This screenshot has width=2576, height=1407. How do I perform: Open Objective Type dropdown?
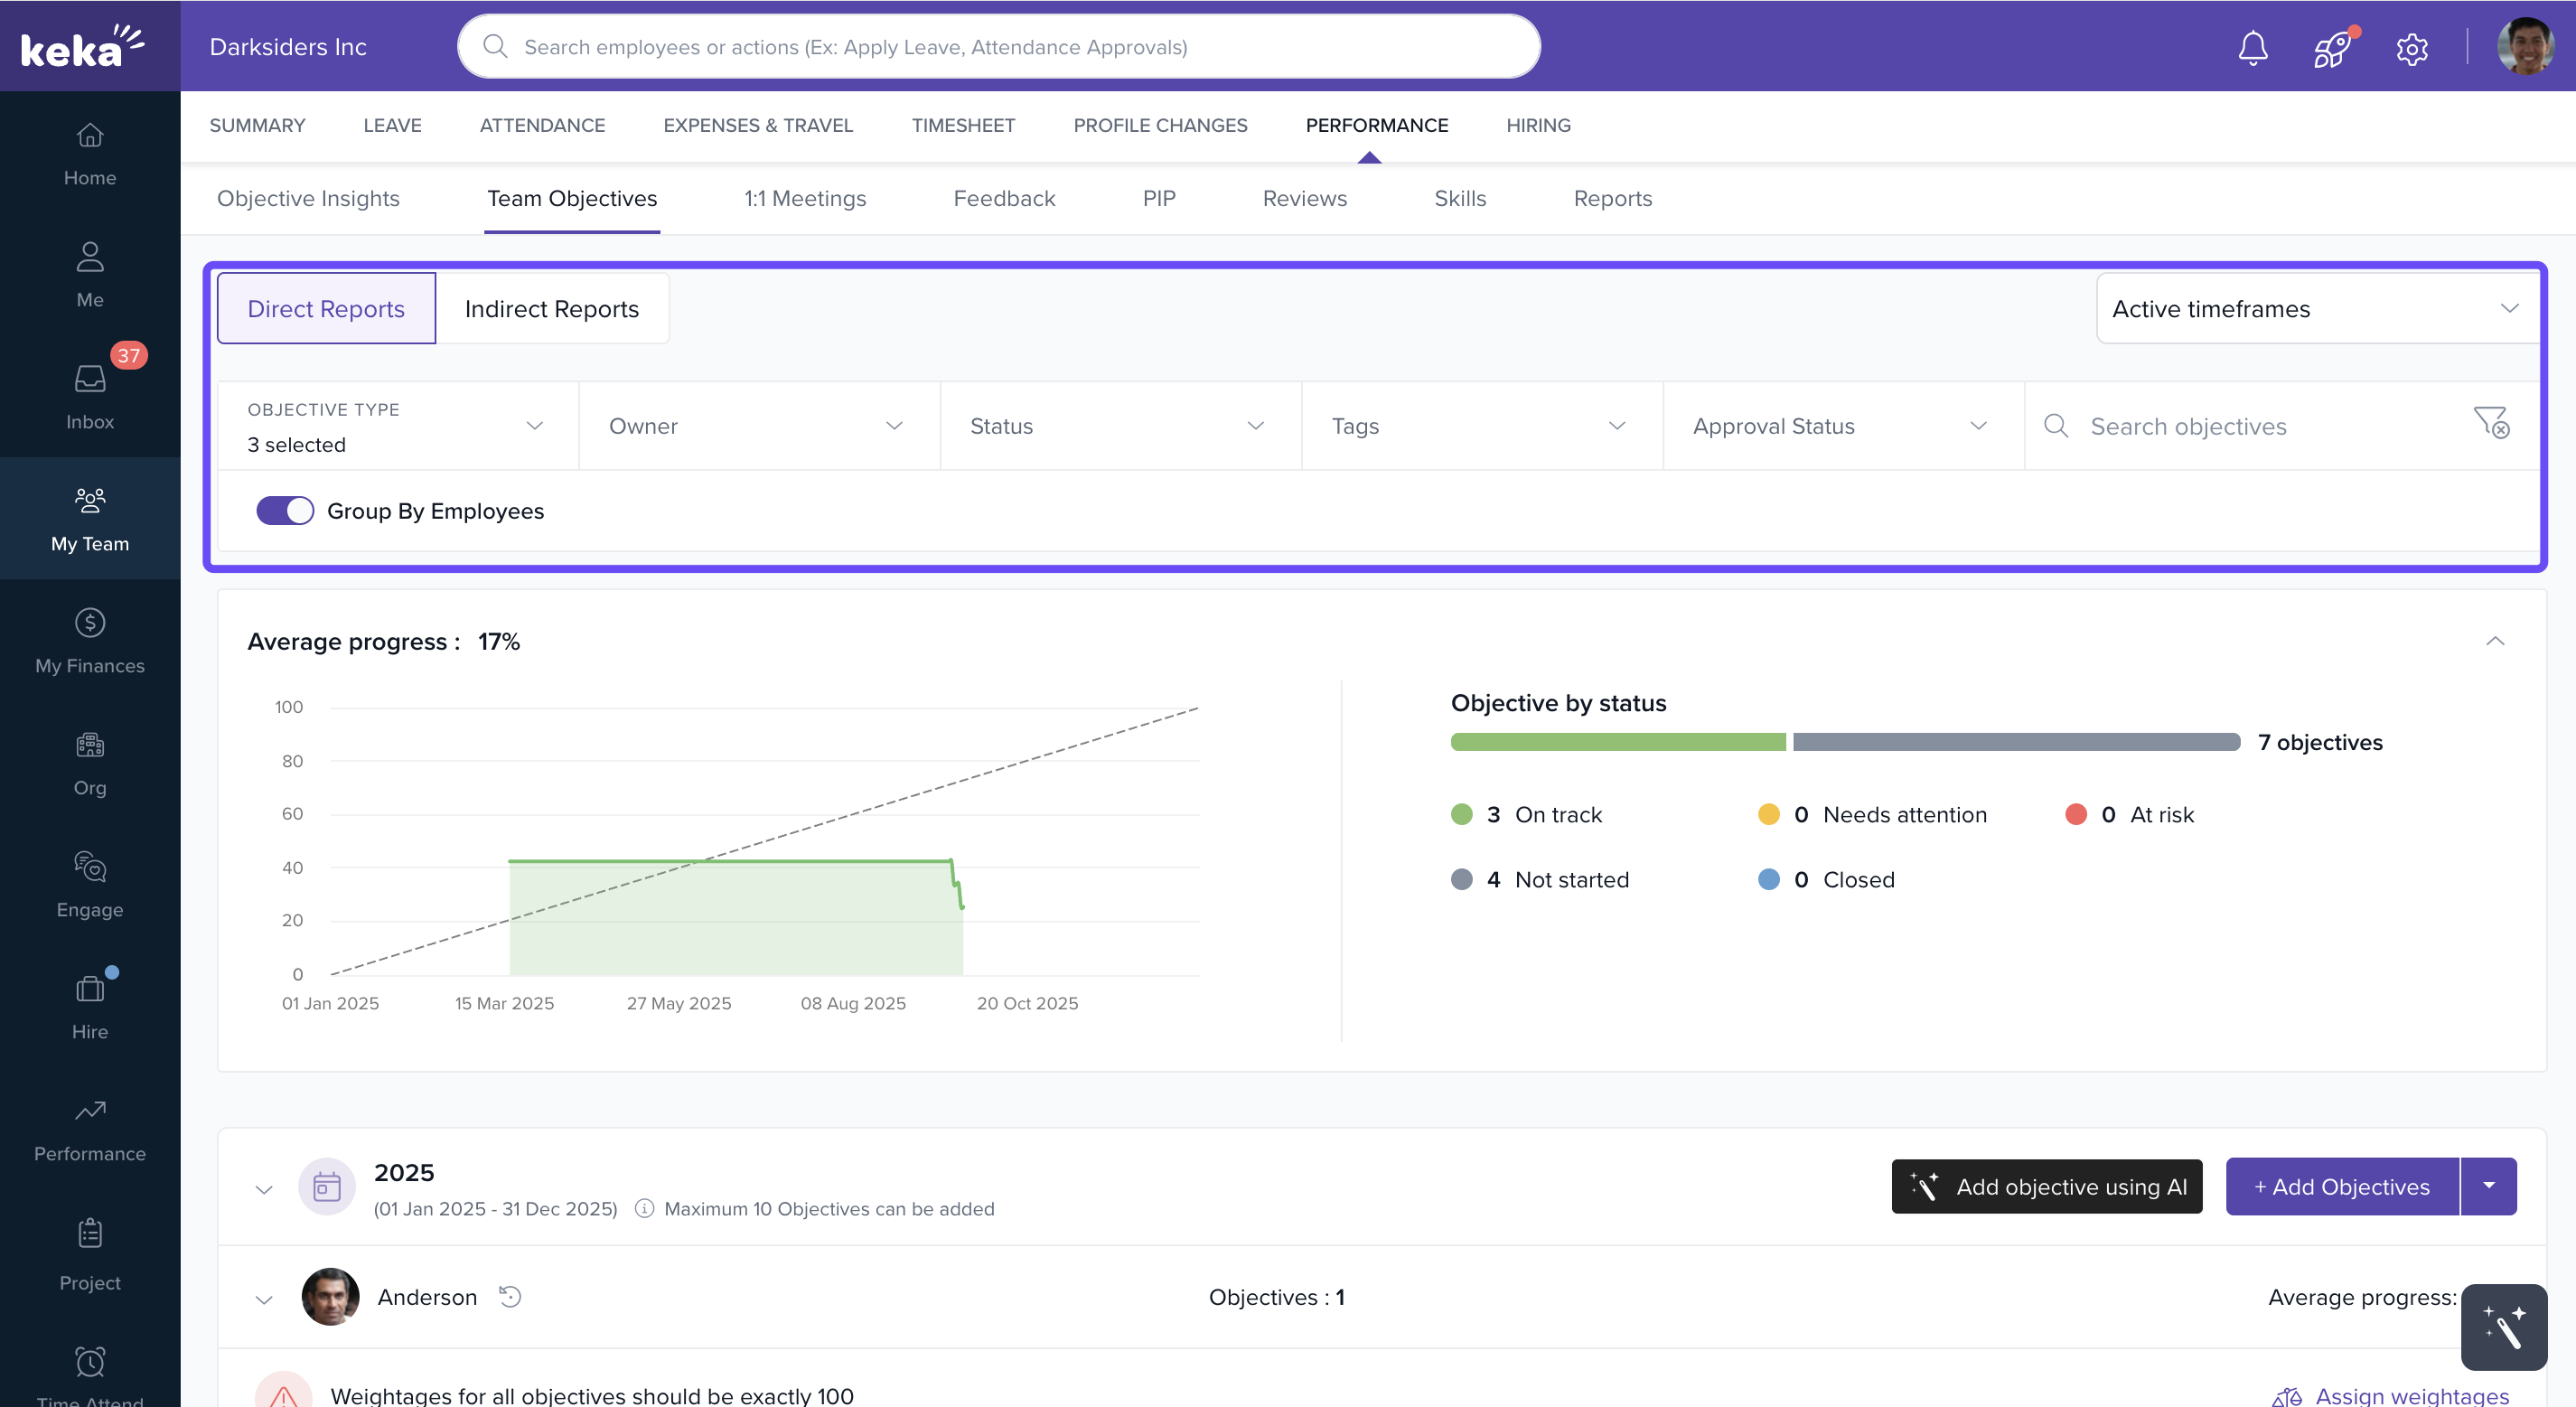[398, 426]
